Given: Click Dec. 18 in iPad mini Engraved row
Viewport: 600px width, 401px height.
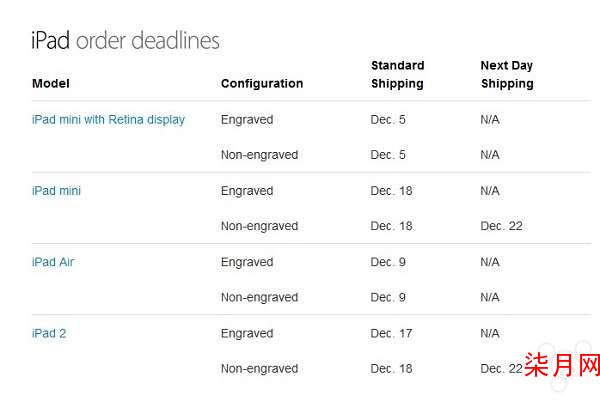Looking at the screenshot, I should [x=391, y=191].
